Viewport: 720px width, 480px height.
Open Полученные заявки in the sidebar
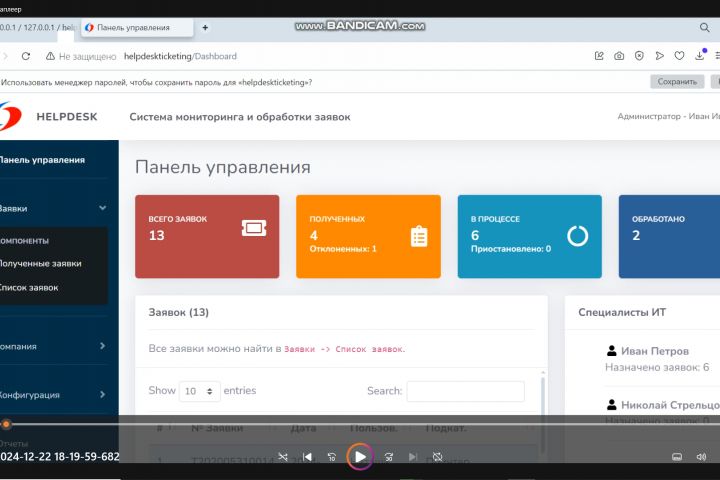(x=40, y=264)
